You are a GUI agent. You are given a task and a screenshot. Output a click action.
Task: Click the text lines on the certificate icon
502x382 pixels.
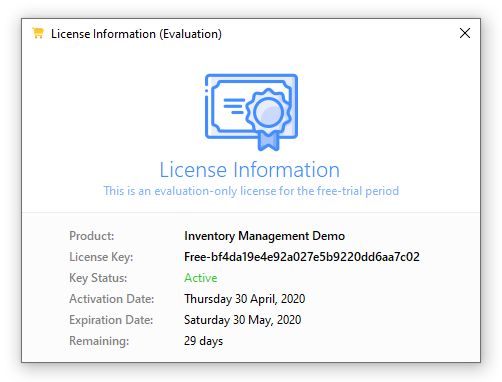(234, 106)
